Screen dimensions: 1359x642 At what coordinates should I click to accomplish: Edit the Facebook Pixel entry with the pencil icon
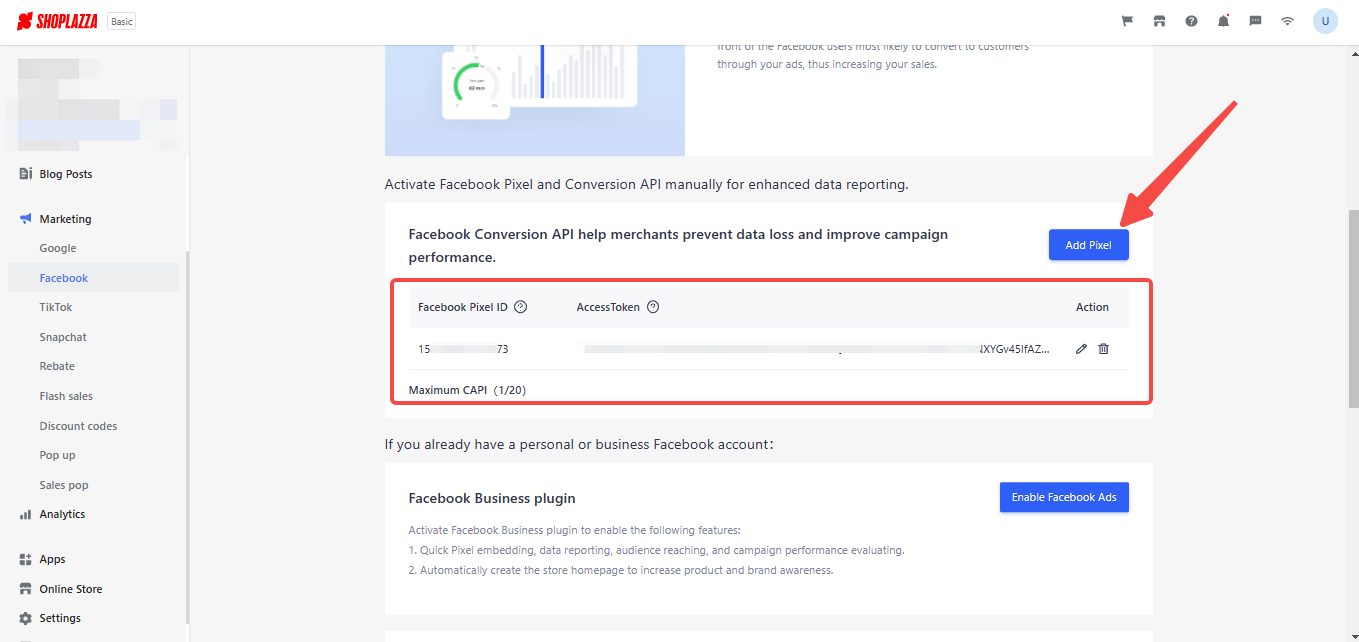pyautogui.click(x=1081, y=349)
